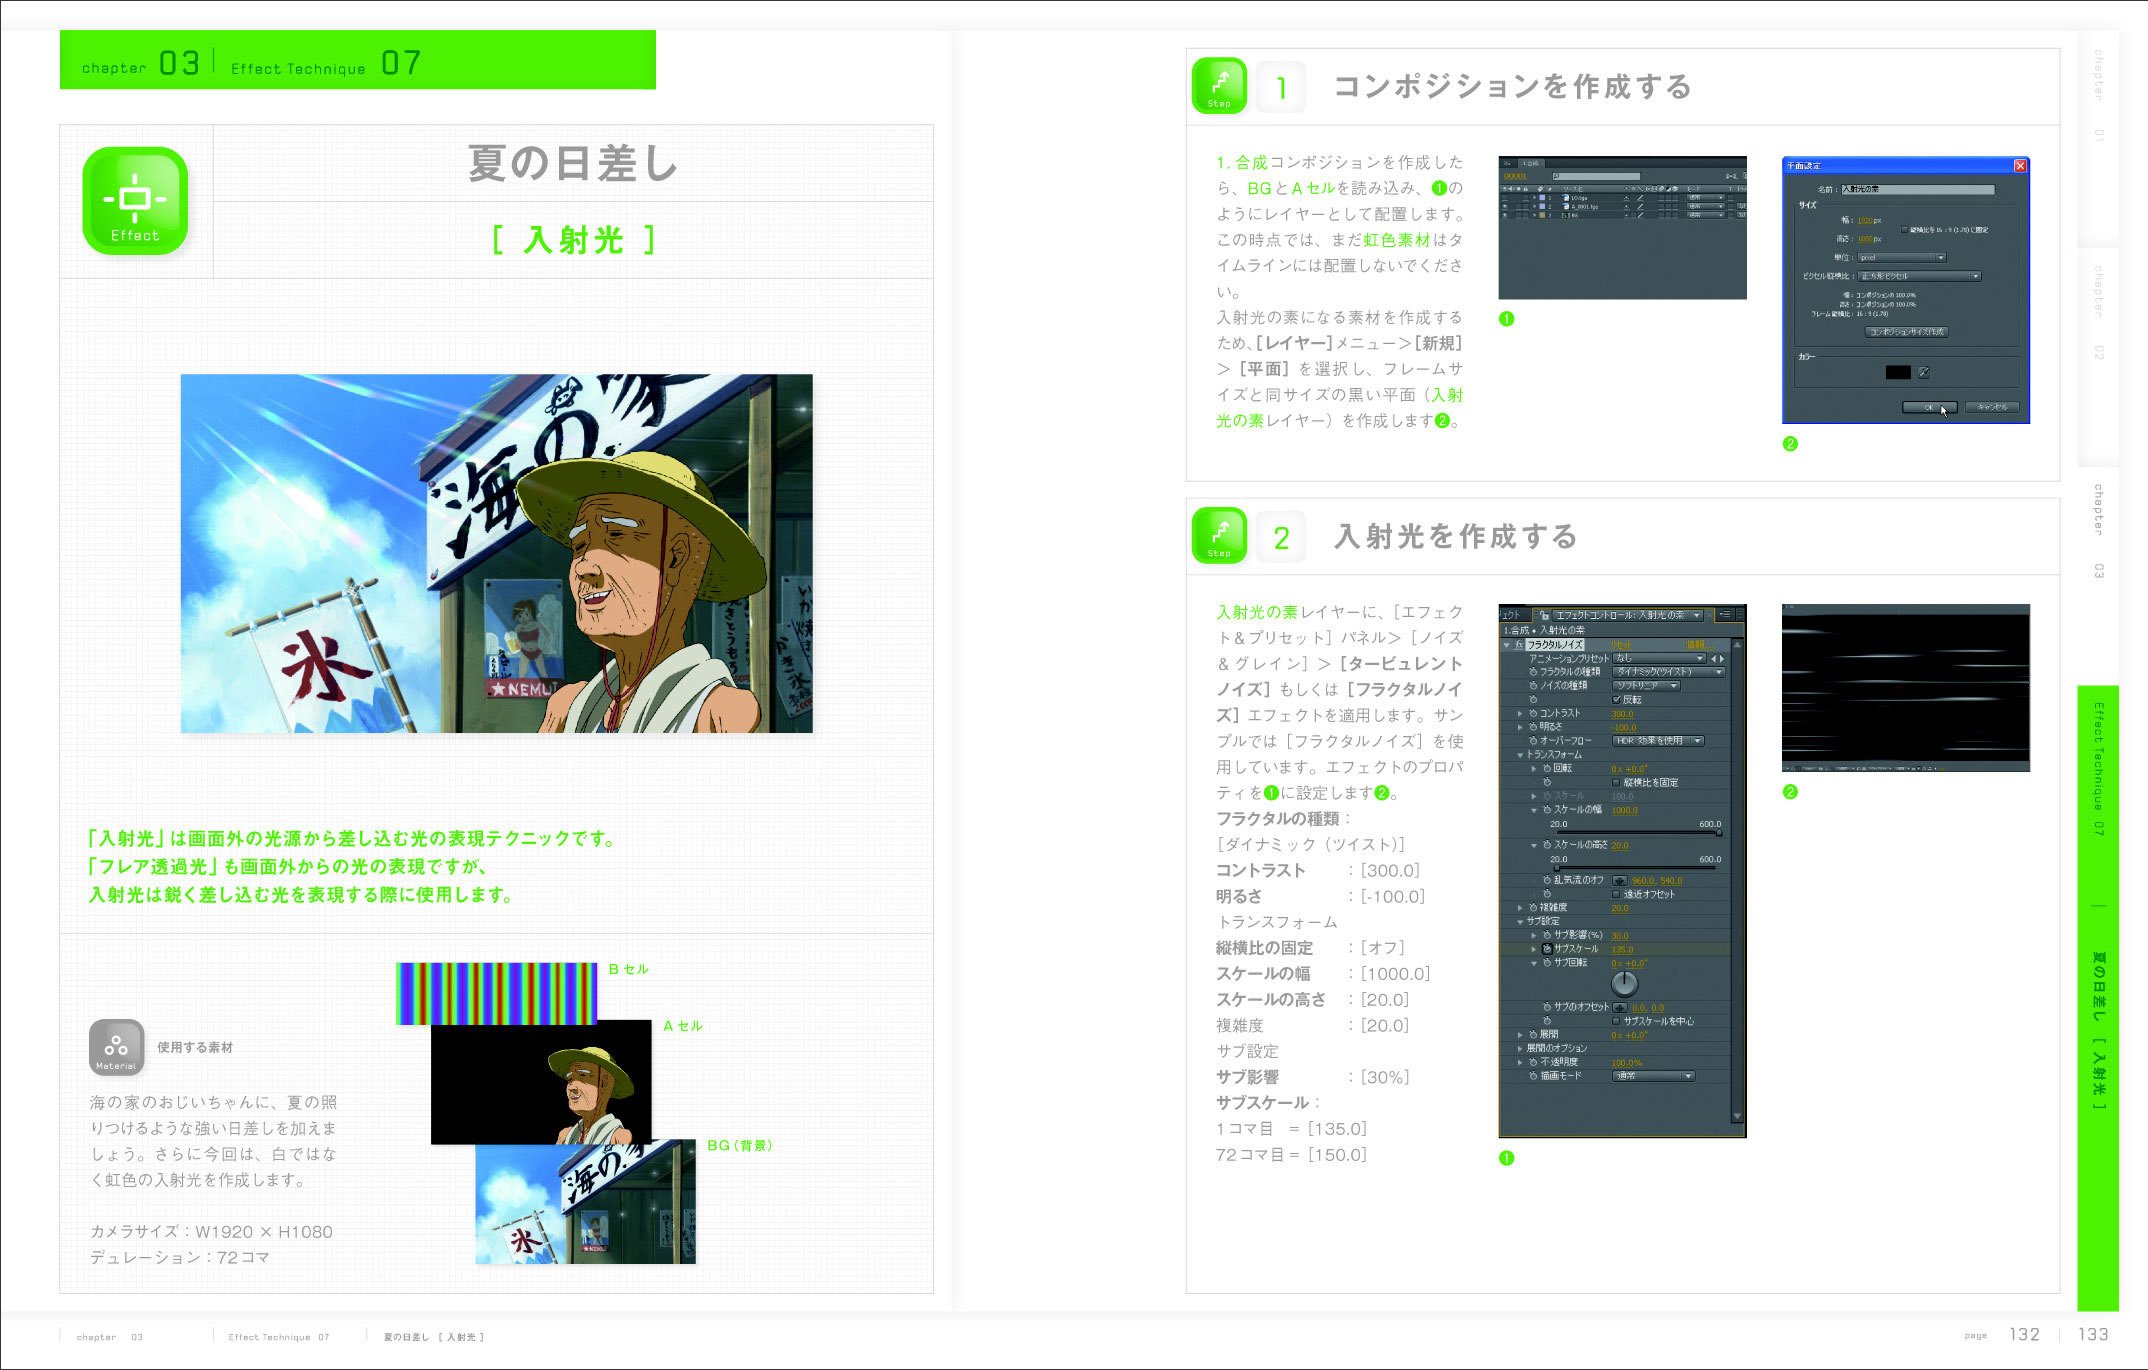Click gray Material icon
This screenshot has width=2148, height=1370.
click(x=116, y=1047)
